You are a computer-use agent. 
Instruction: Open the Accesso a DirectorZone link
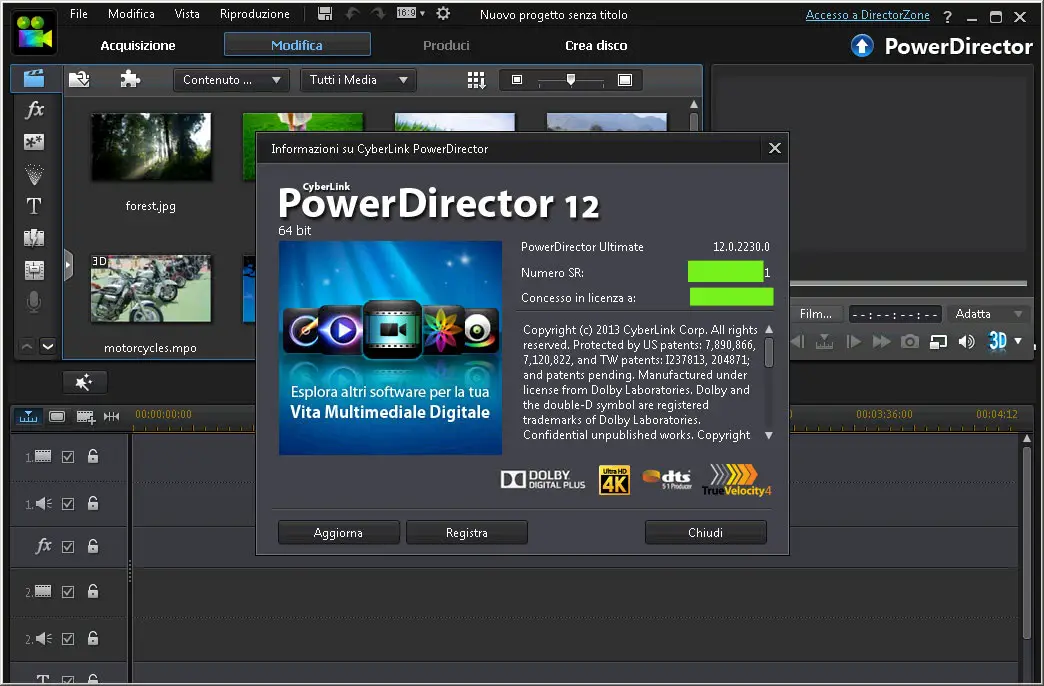pos(868,15)
